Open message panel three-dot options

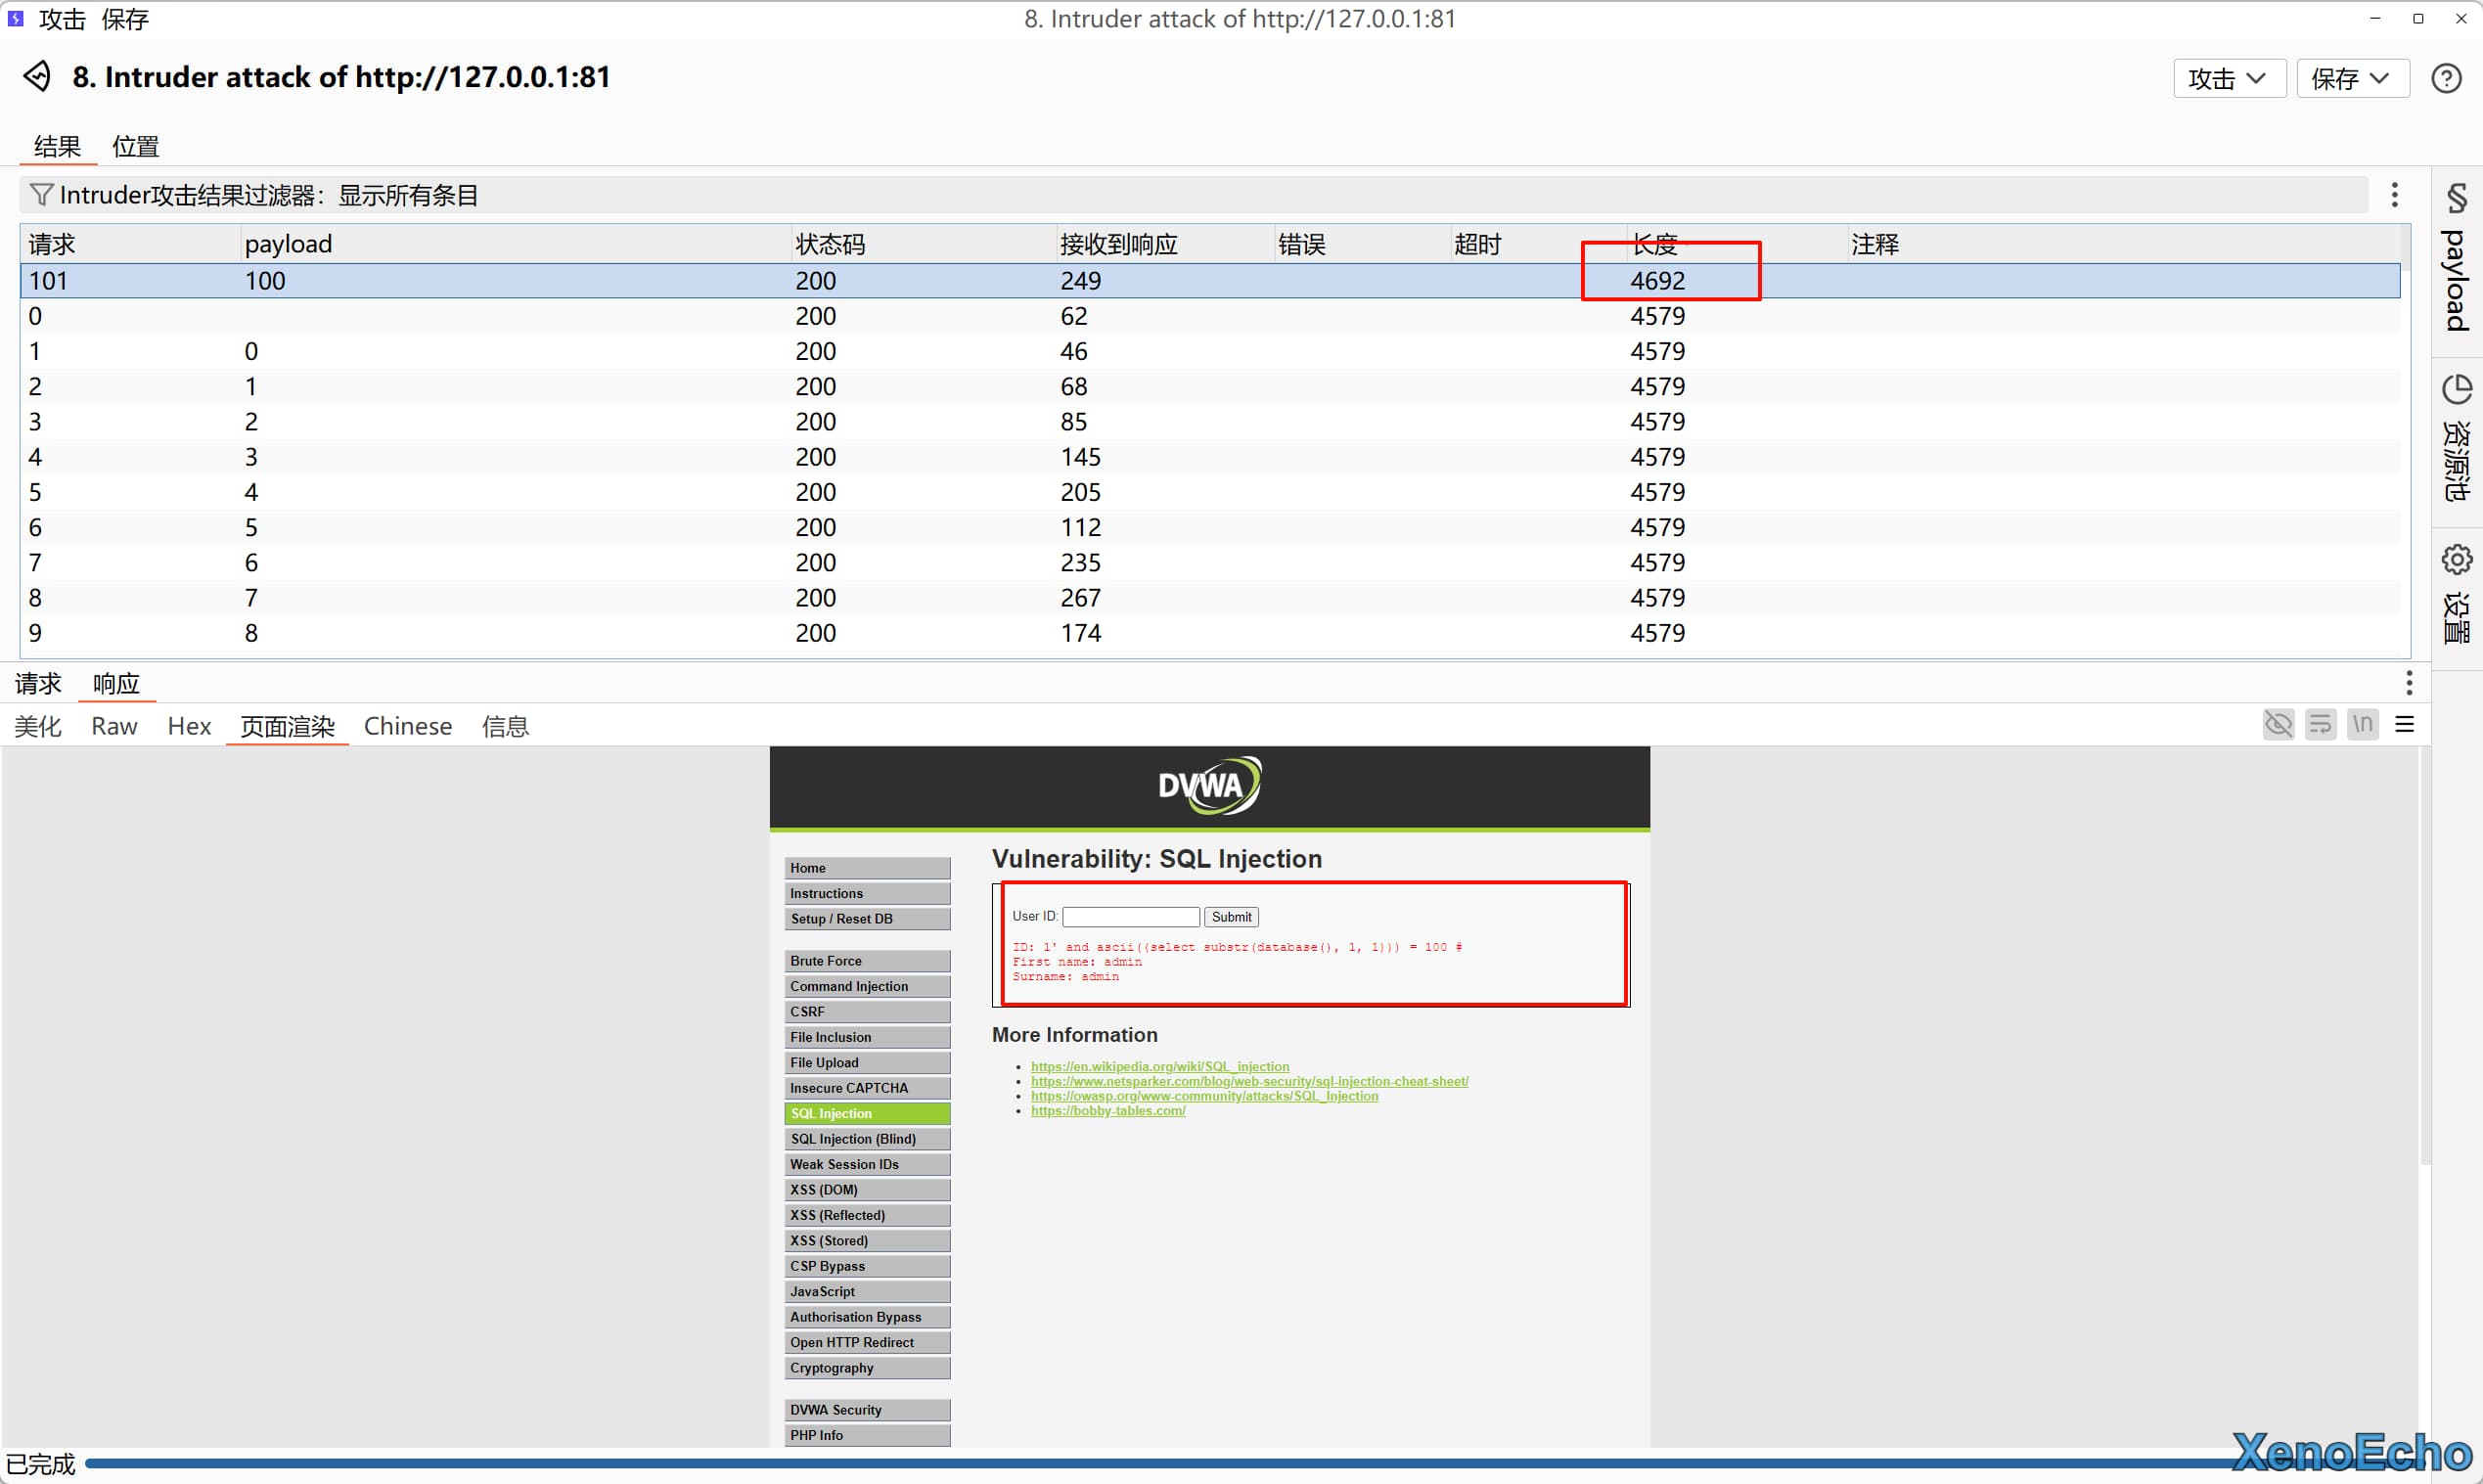(x=2409, y=683)
